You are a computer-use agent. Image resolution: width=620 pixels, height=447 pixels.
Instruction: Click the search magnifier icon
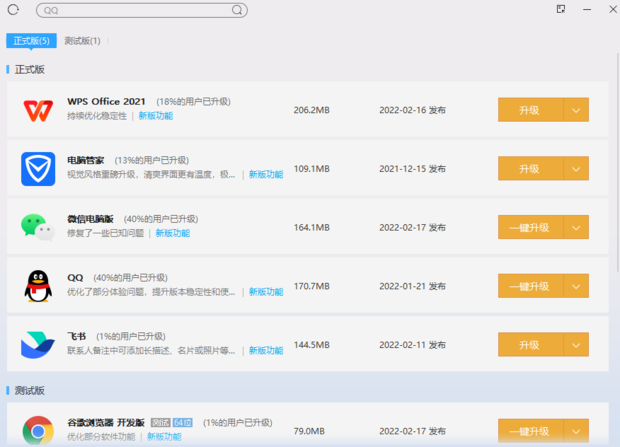click(237, 10)
